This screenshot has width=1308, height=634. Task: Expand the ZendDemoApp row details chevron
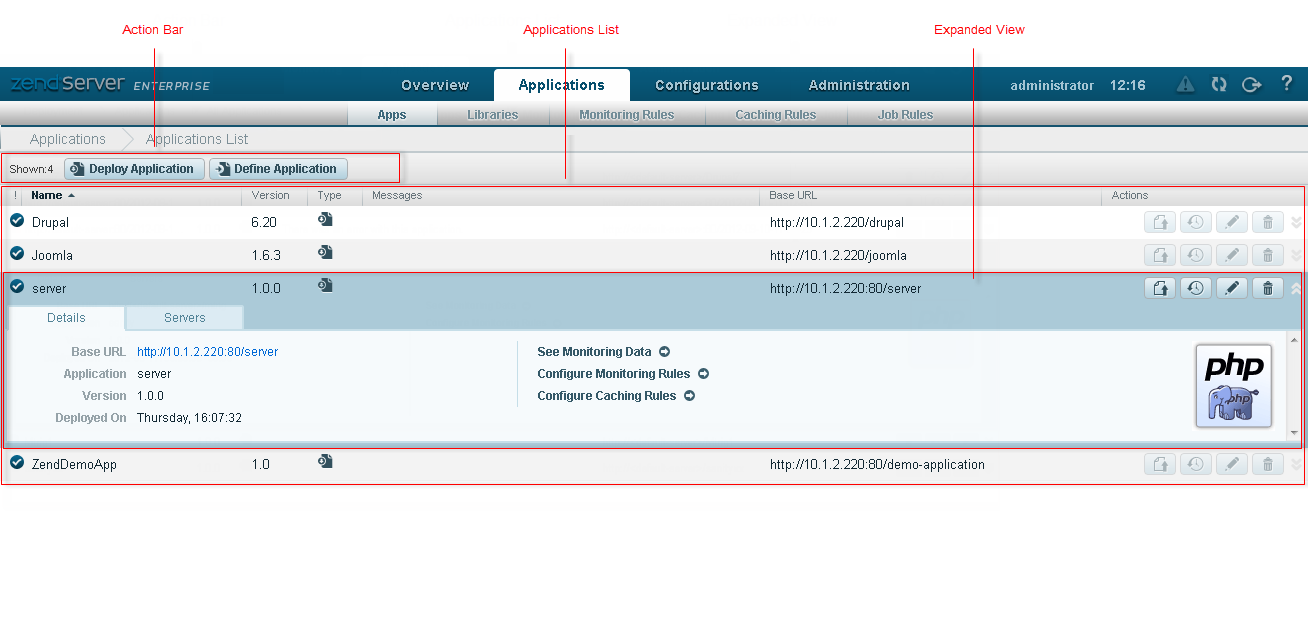pos(1296,464)
